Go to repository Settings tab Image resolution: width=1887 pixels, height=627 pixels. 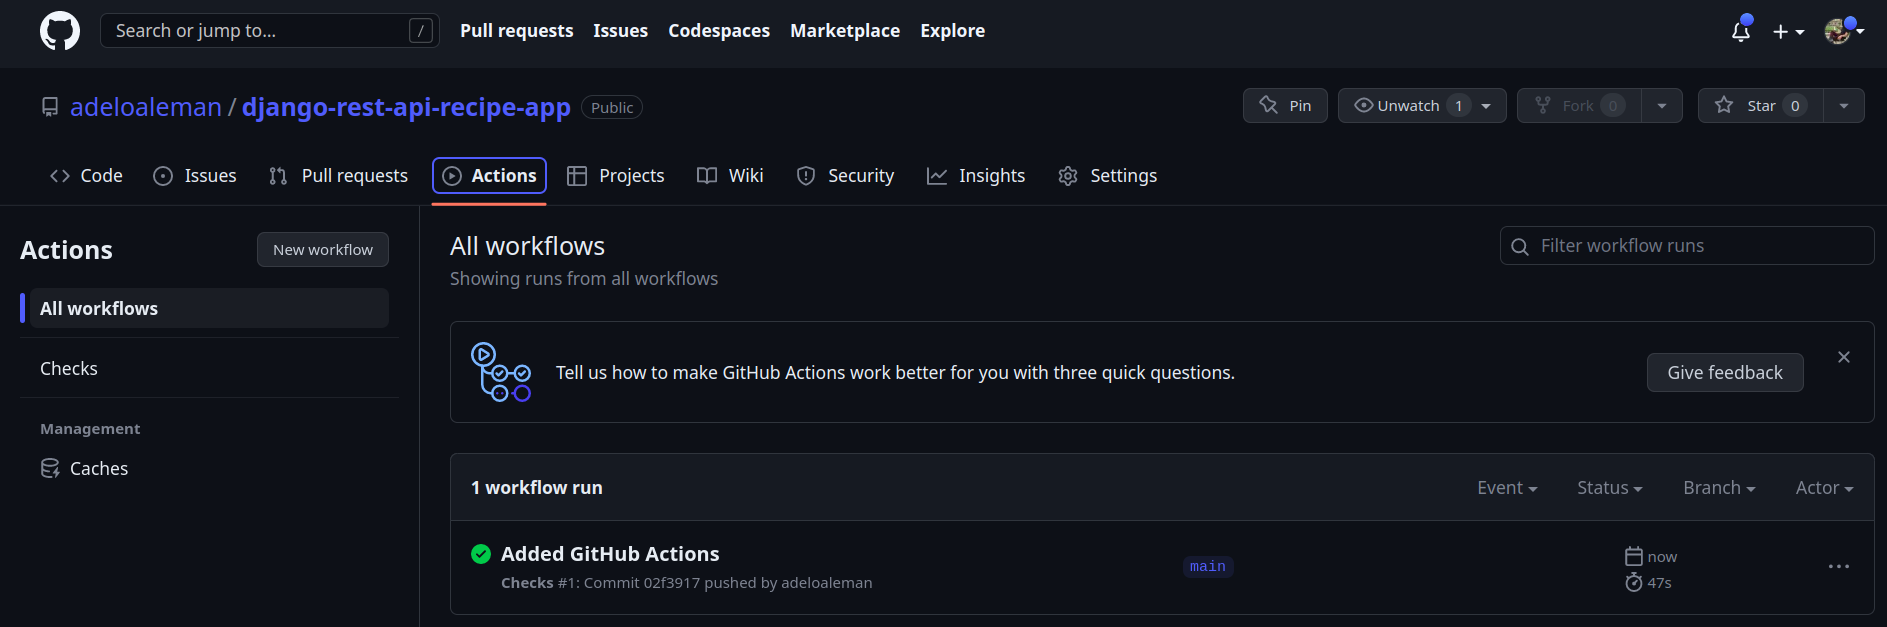(x=1108, y=176)
